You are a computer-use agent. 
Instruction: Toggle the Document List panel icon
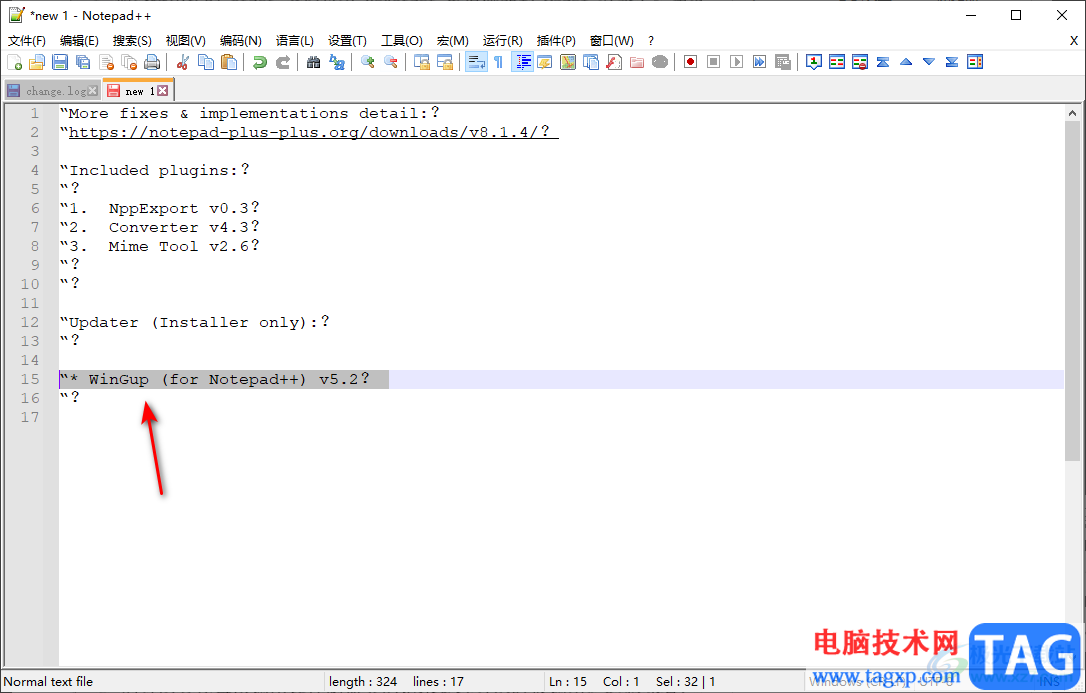click(x=591, y=62)
